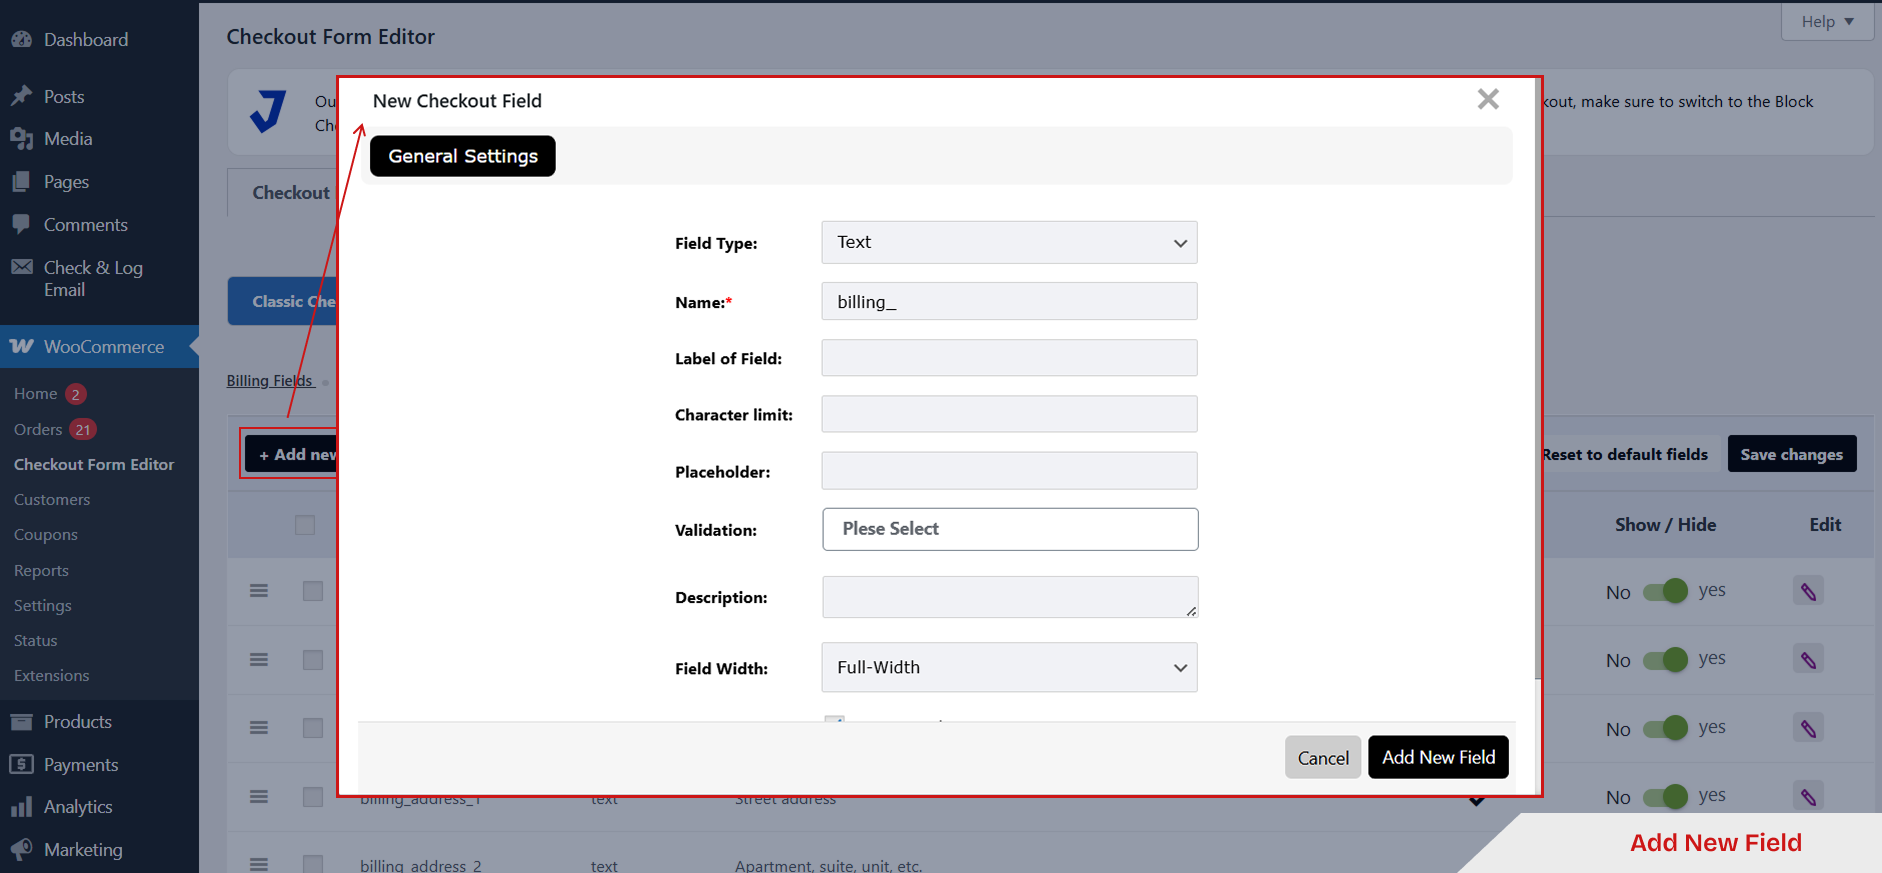This screenshot has height=873, width=1882.
Task: Click the Posts pin icon
Action: point(22,96)
